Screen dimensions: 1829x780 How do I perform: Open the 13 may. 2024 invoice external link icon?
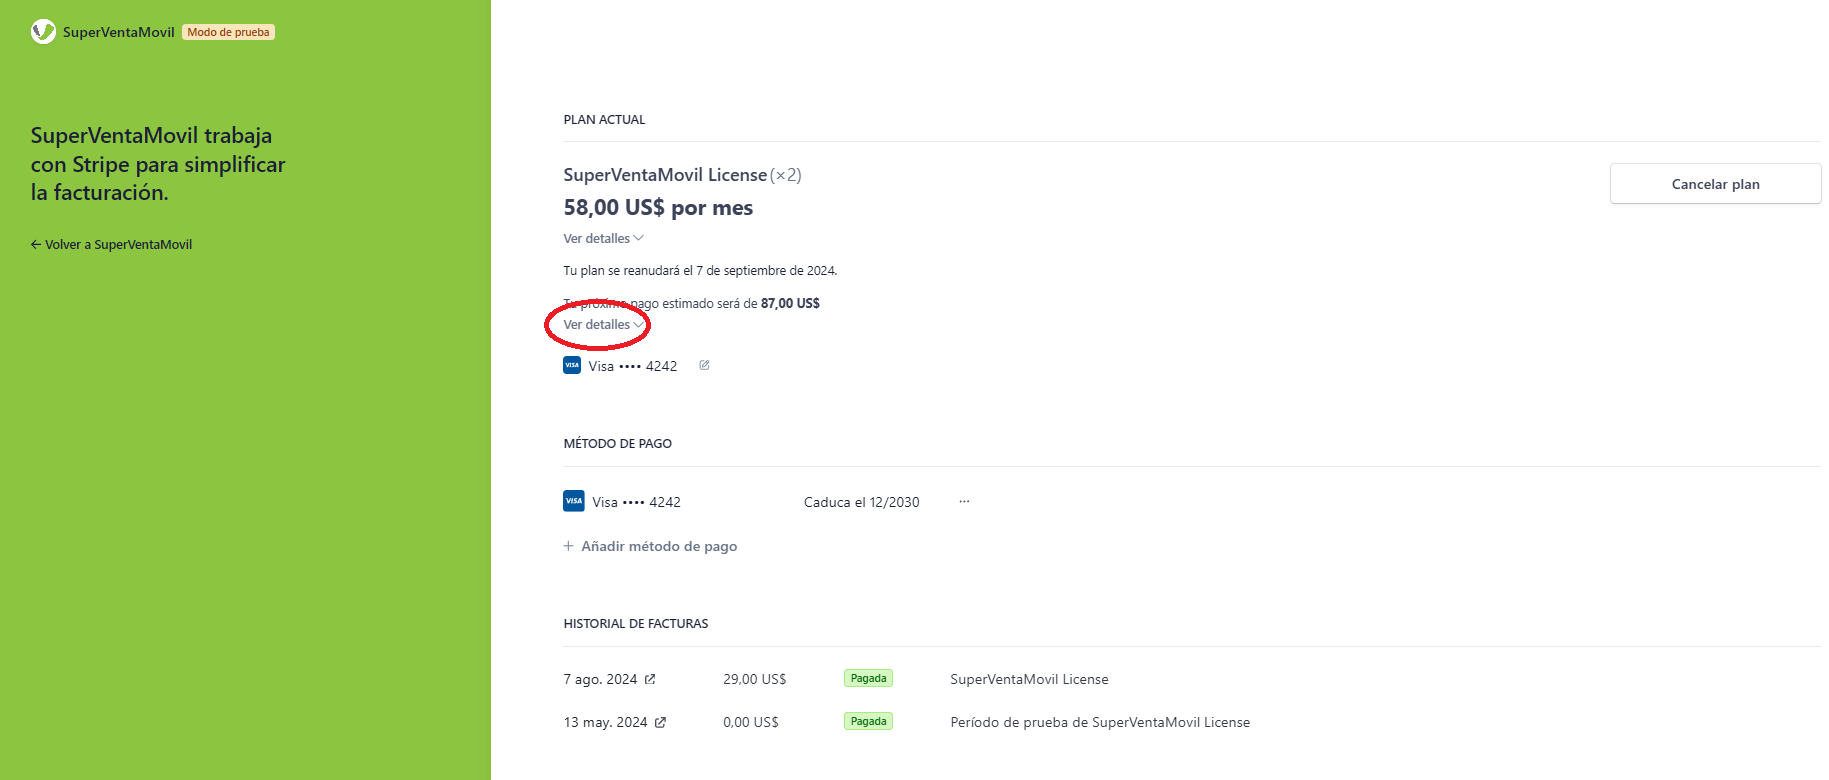(660, 722)
